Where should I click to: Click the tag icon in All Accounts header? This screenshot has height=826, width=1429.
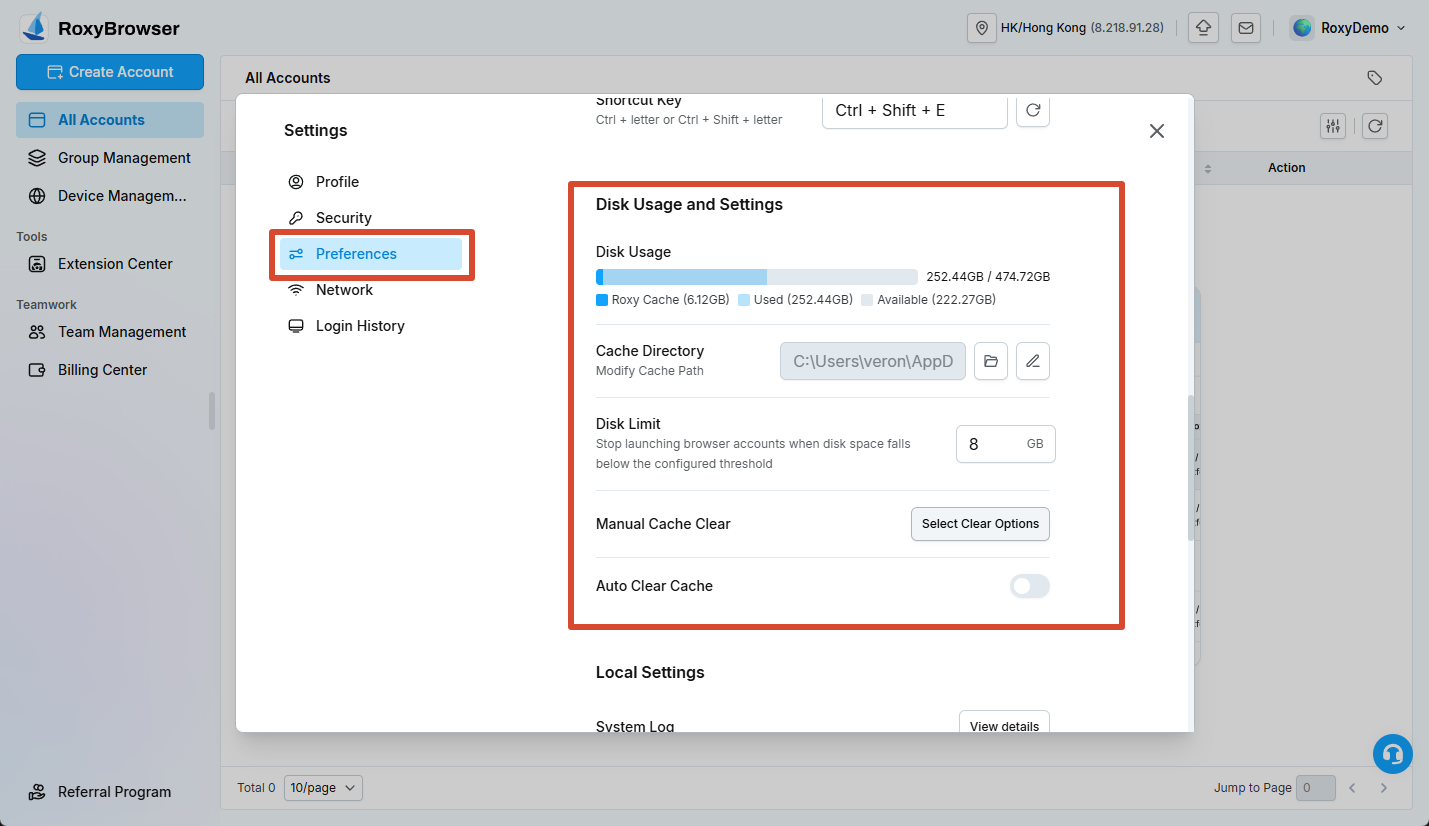click(x=1375, y=78)
